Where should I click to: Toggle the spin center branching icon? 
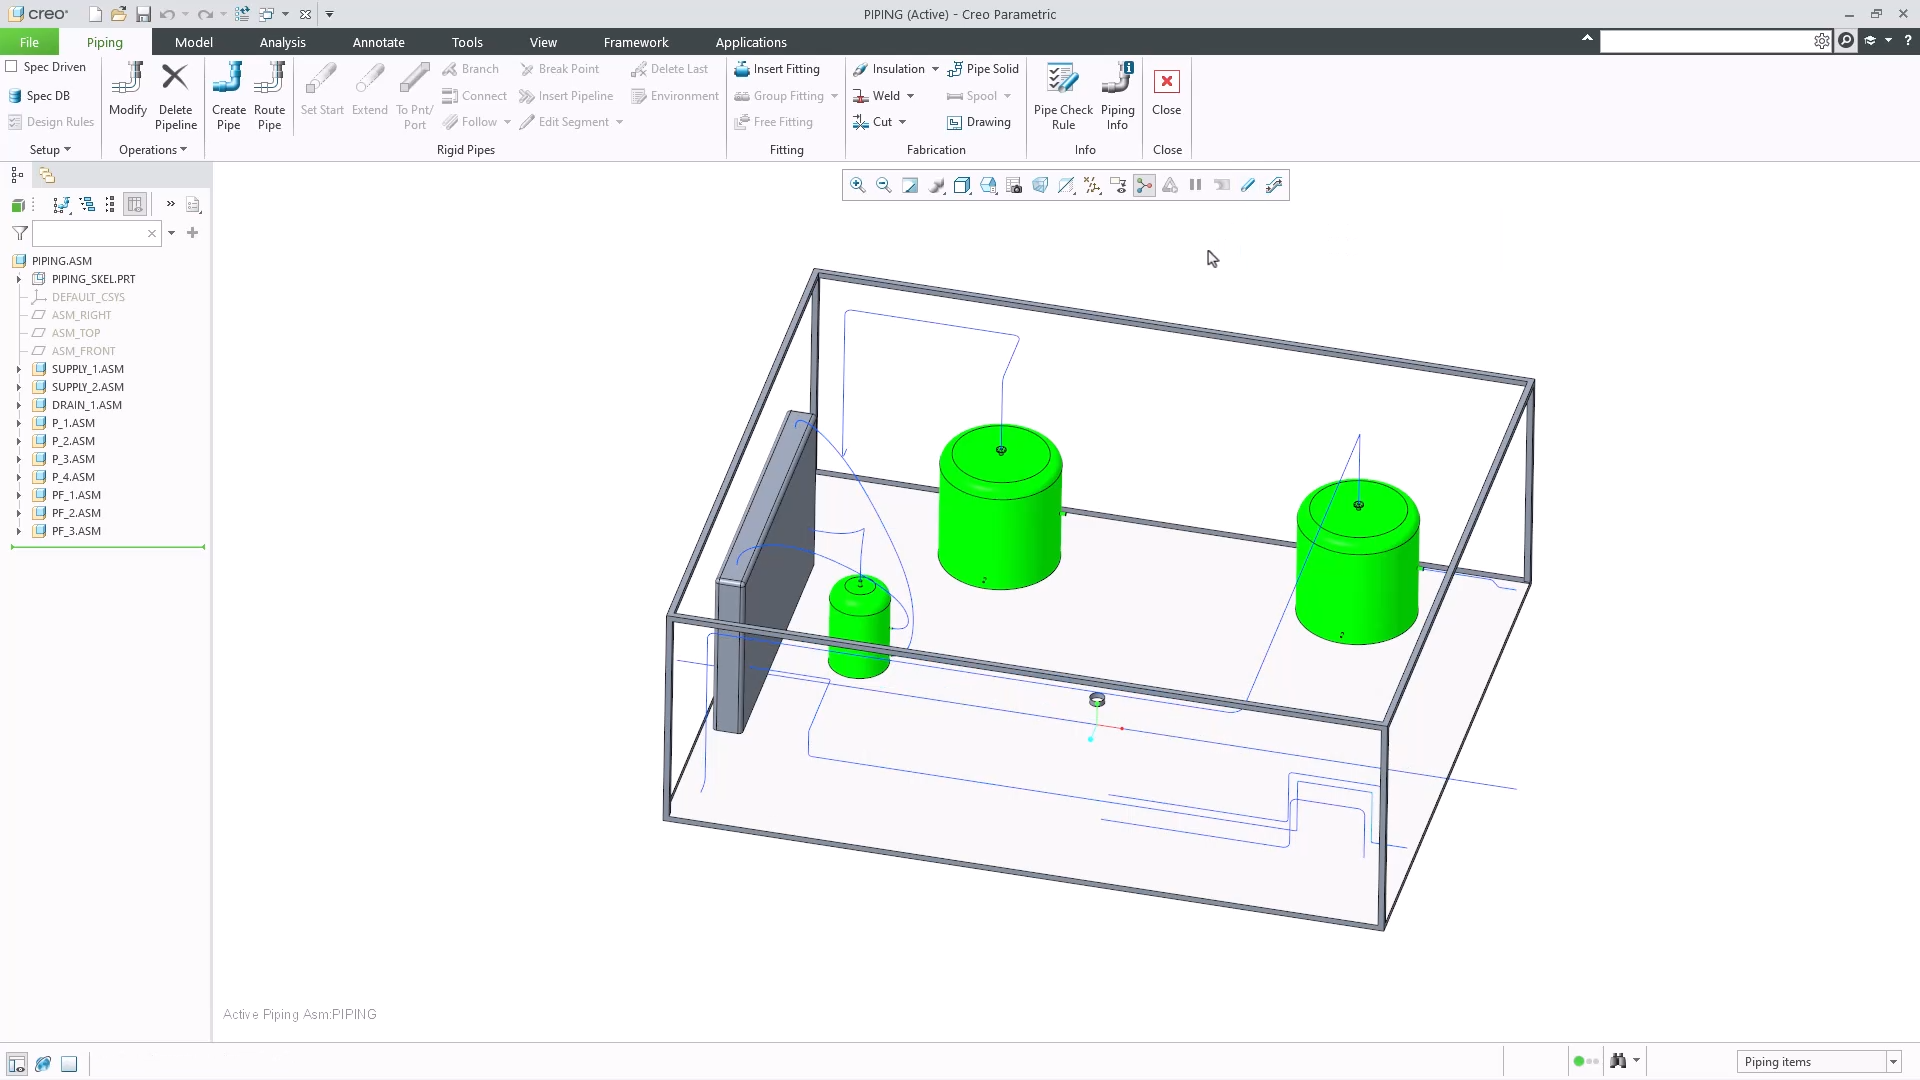tap(1144, 185)
